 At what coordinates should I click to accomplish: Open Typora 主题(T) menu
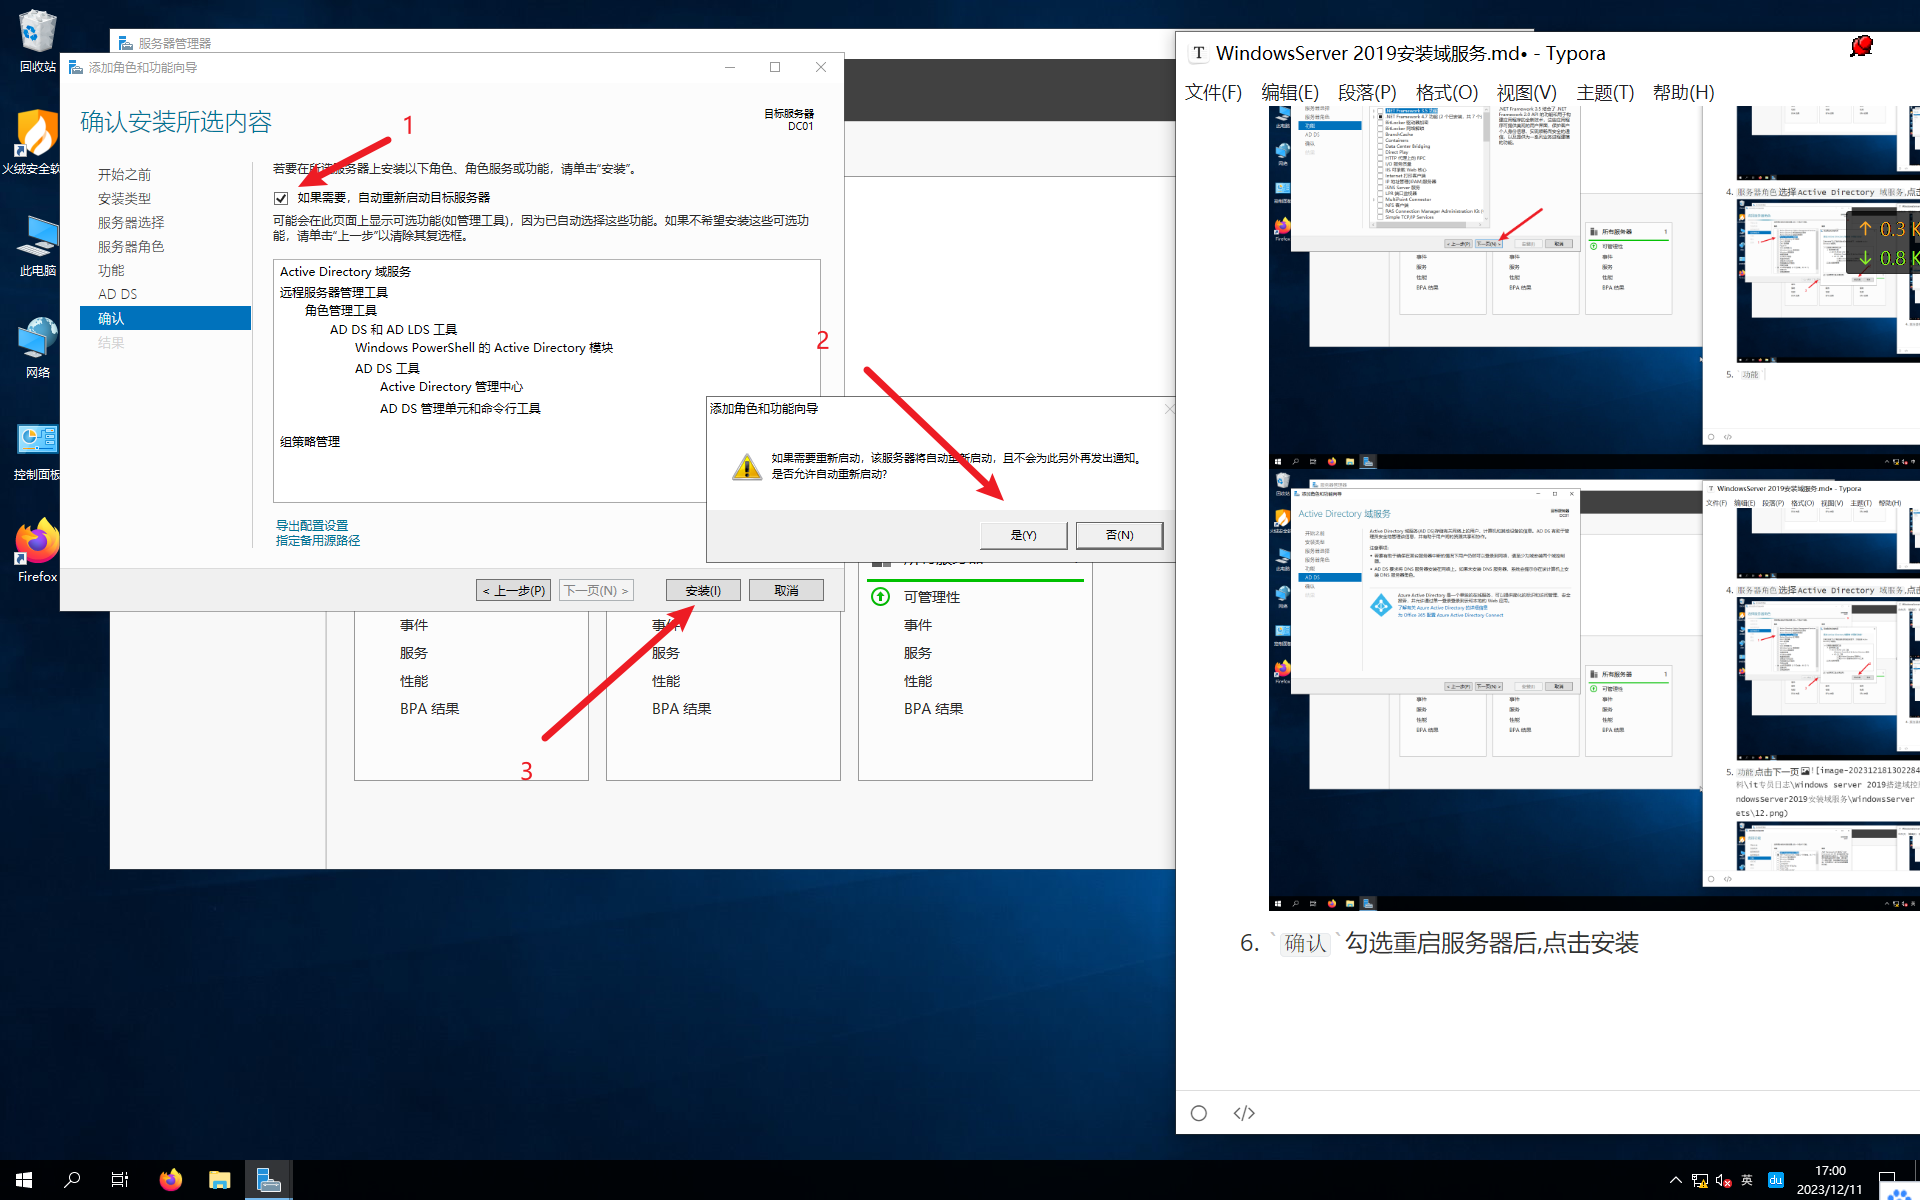click(x=1605, y=92)
